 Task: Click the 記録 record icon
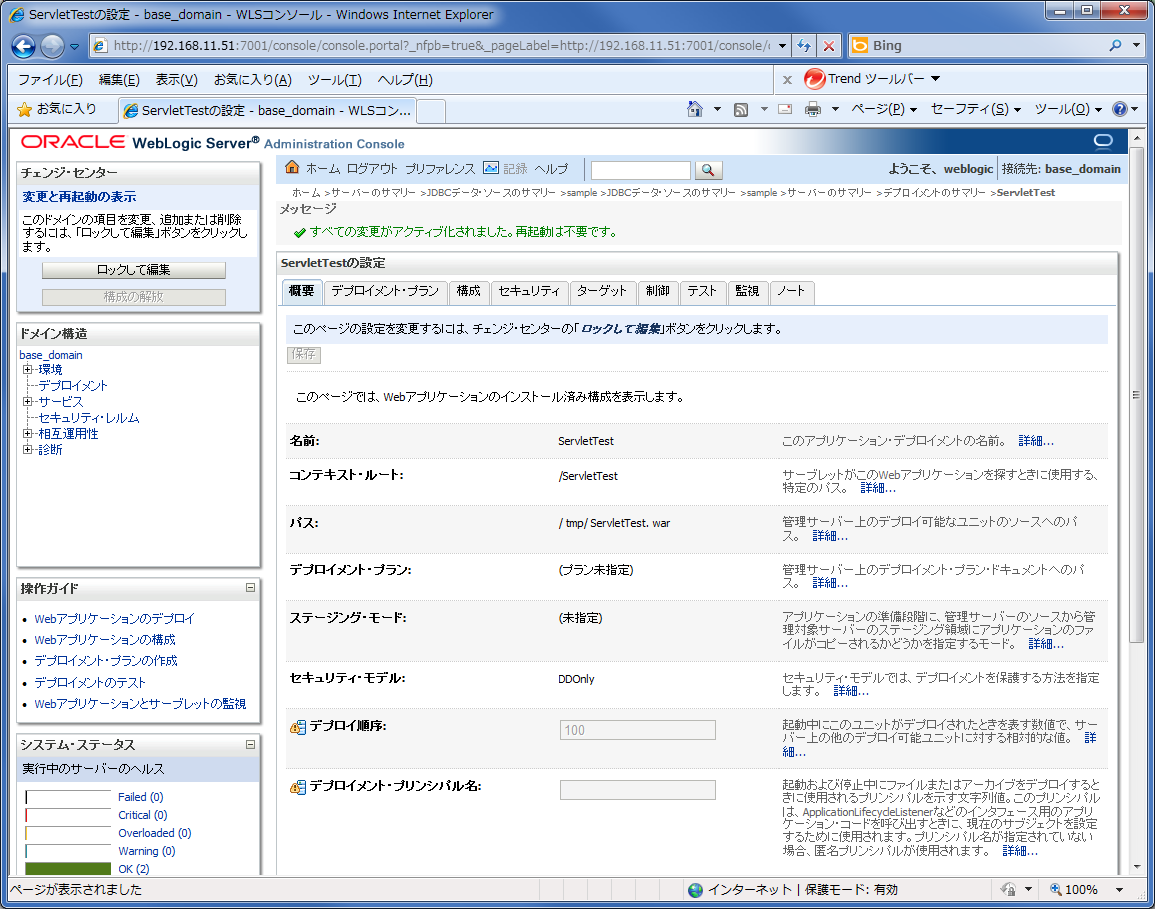coord(491,168)
